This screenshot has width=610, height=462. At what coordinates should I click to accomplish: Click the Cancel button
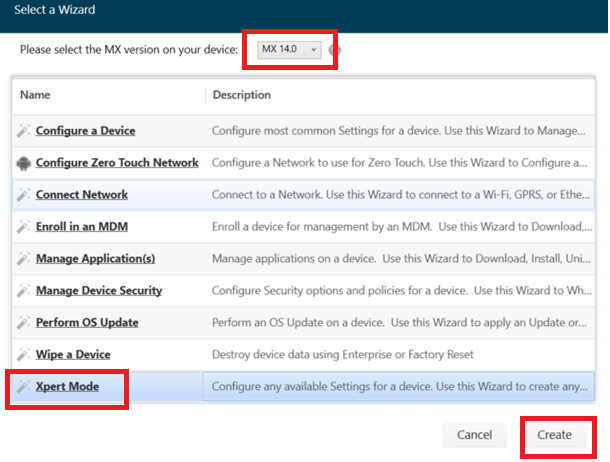pos(474,435)
